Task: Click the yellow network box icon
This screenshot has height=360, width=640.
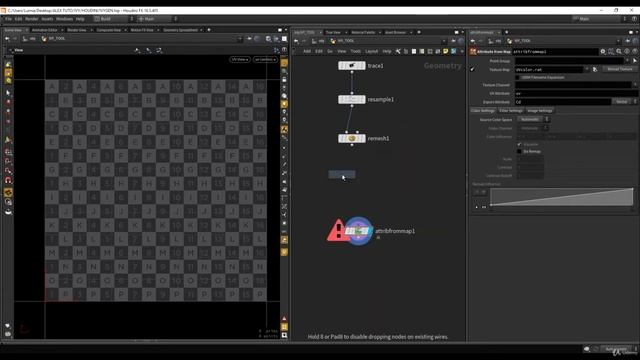Action: [446, 51]
